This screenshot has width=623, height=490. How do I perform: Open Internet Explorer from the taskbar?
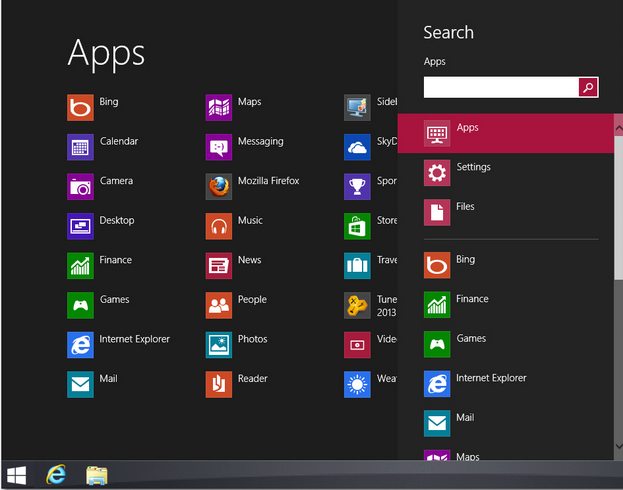pos(56,475)
